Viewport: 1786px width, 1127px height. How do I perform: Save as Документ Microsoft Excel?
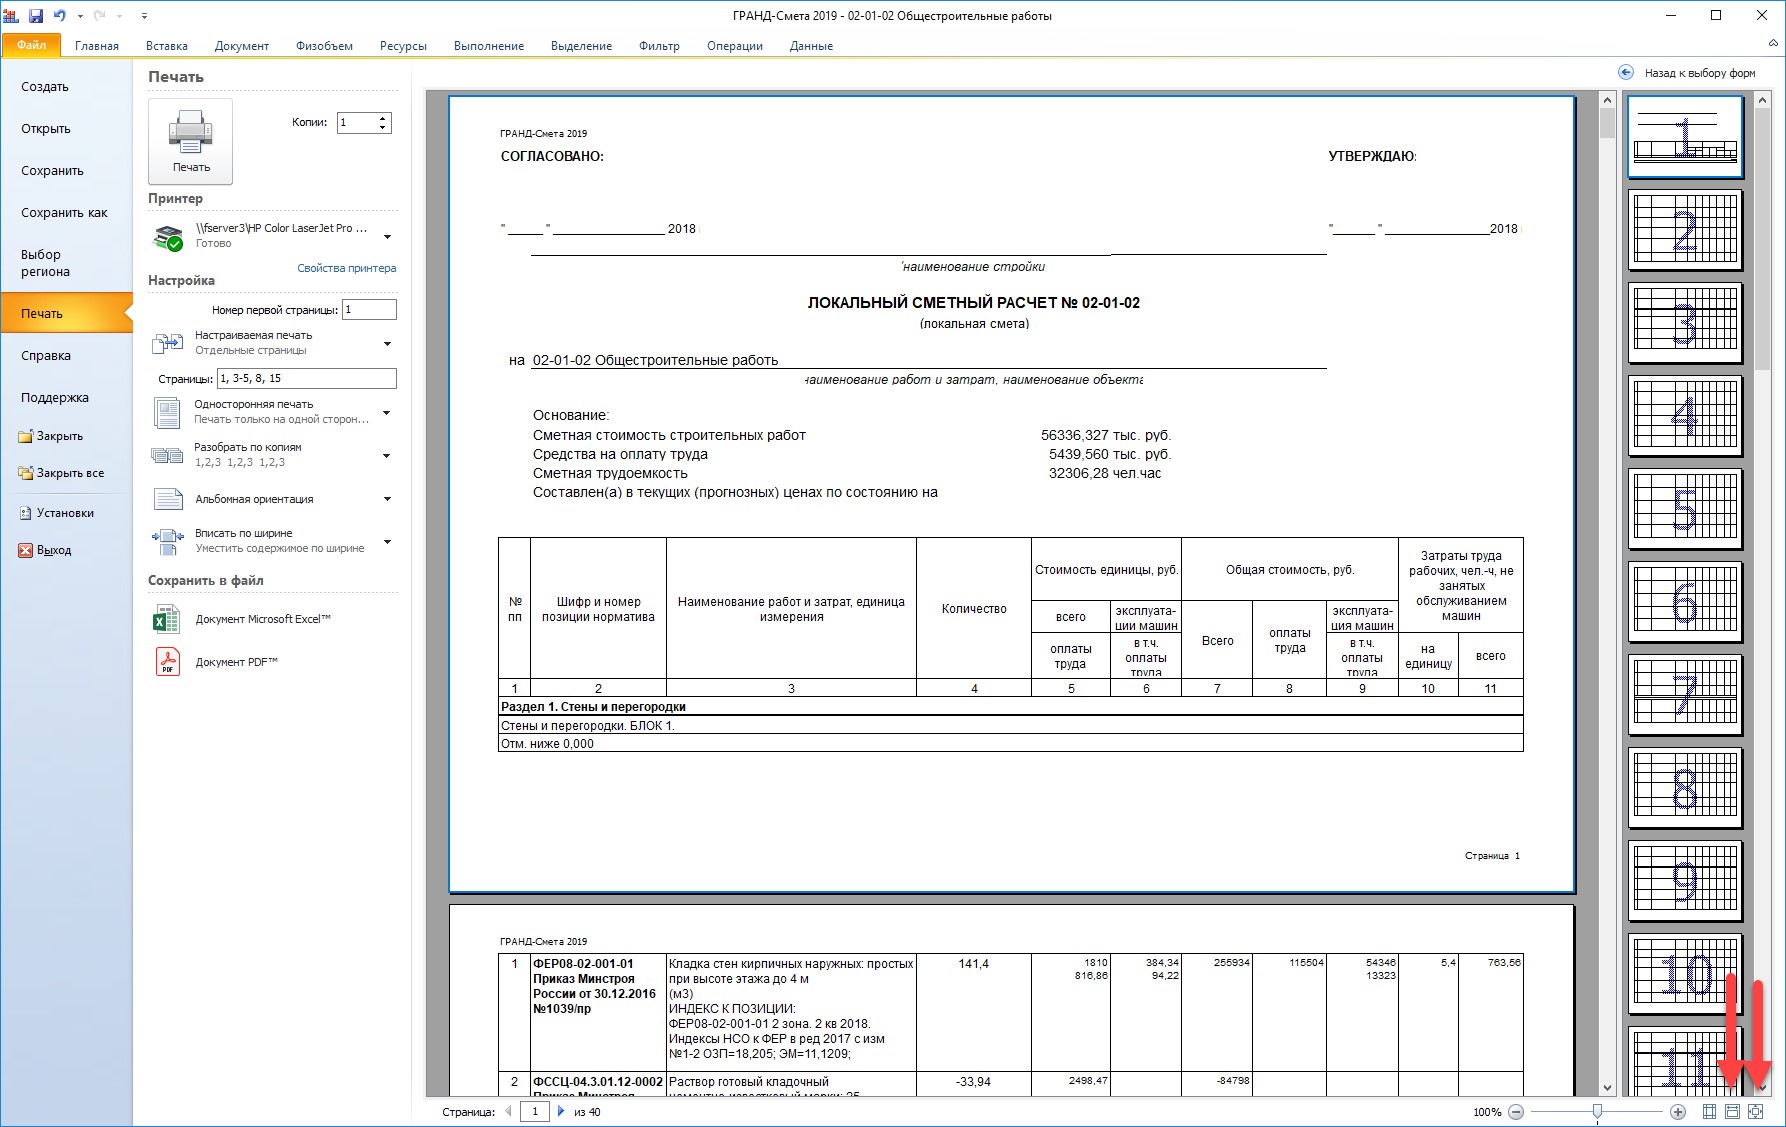[x=263, y=619]
